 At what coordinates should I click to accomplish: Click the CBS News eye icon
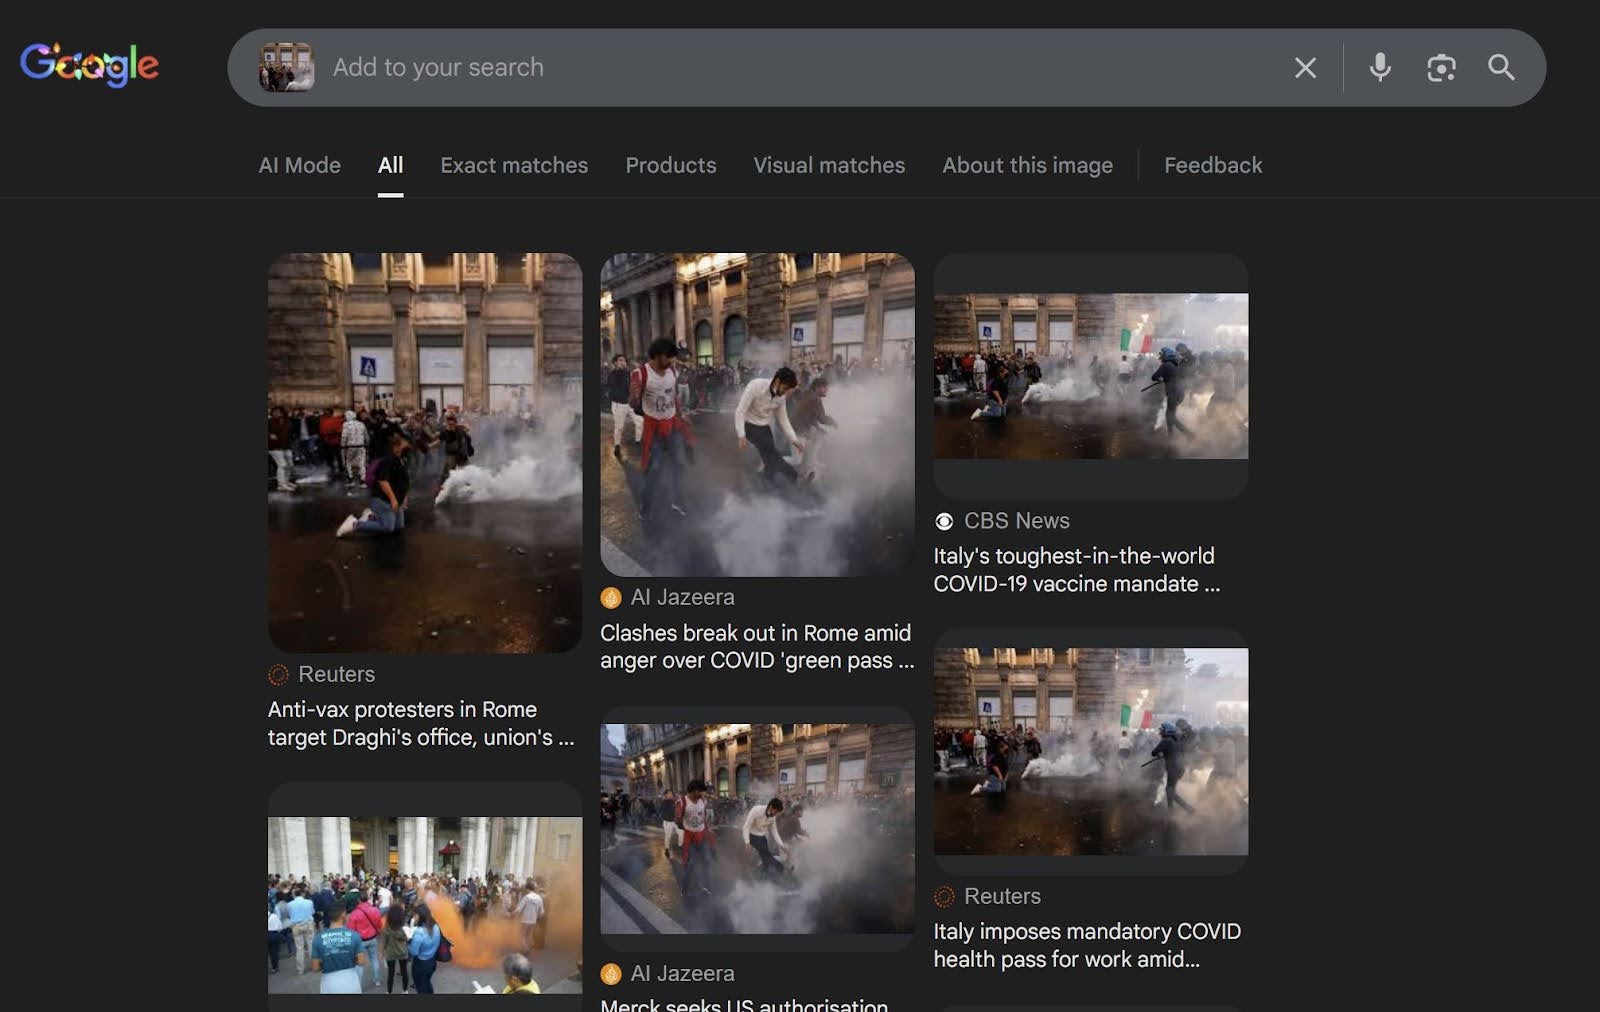pos(944,521)
